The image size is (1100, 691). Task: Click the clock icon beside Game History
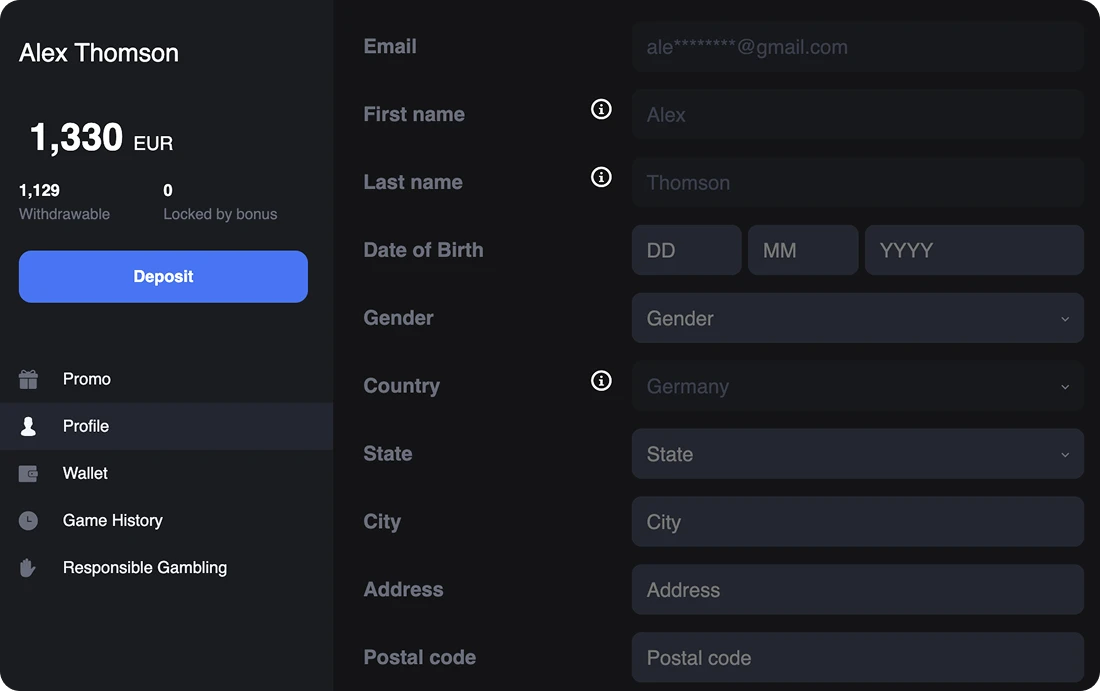point(28,520)
